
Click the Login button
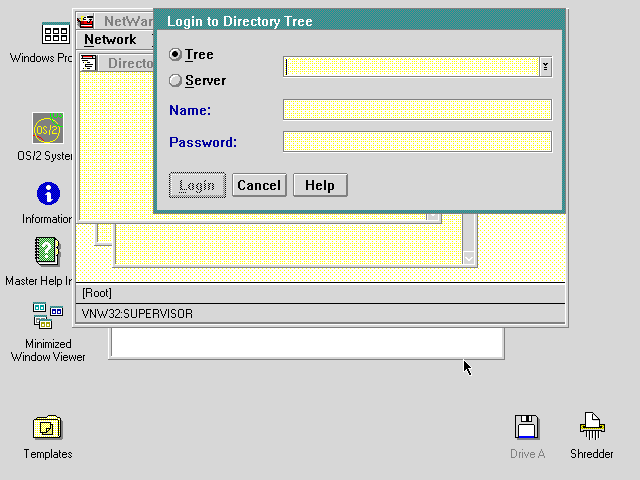197,185
